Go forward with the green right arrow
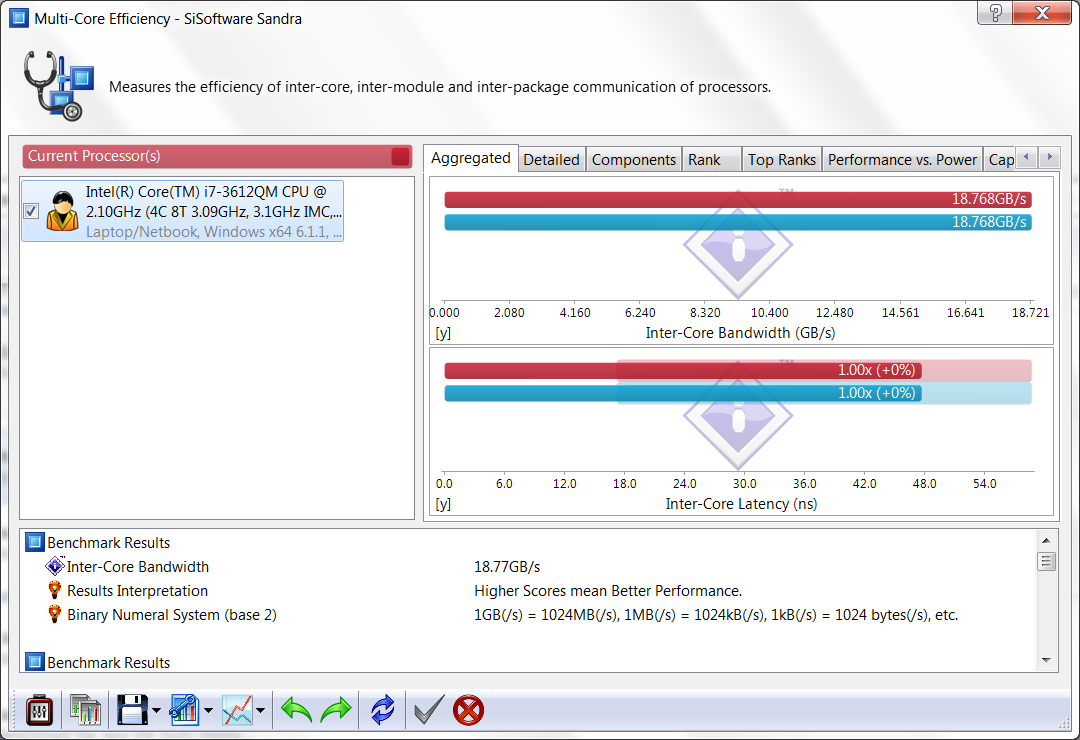Screen dimensions: 1080x740 click(336, 710)
